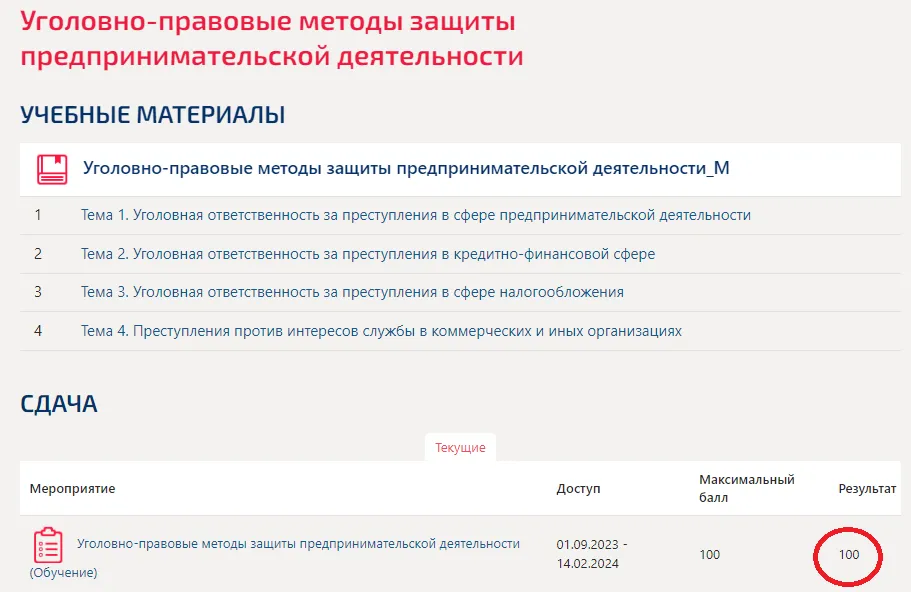The width and height of the screenshot is (911, 592).
Task: Click the red book icon for course materials
Action: point(52,169)
